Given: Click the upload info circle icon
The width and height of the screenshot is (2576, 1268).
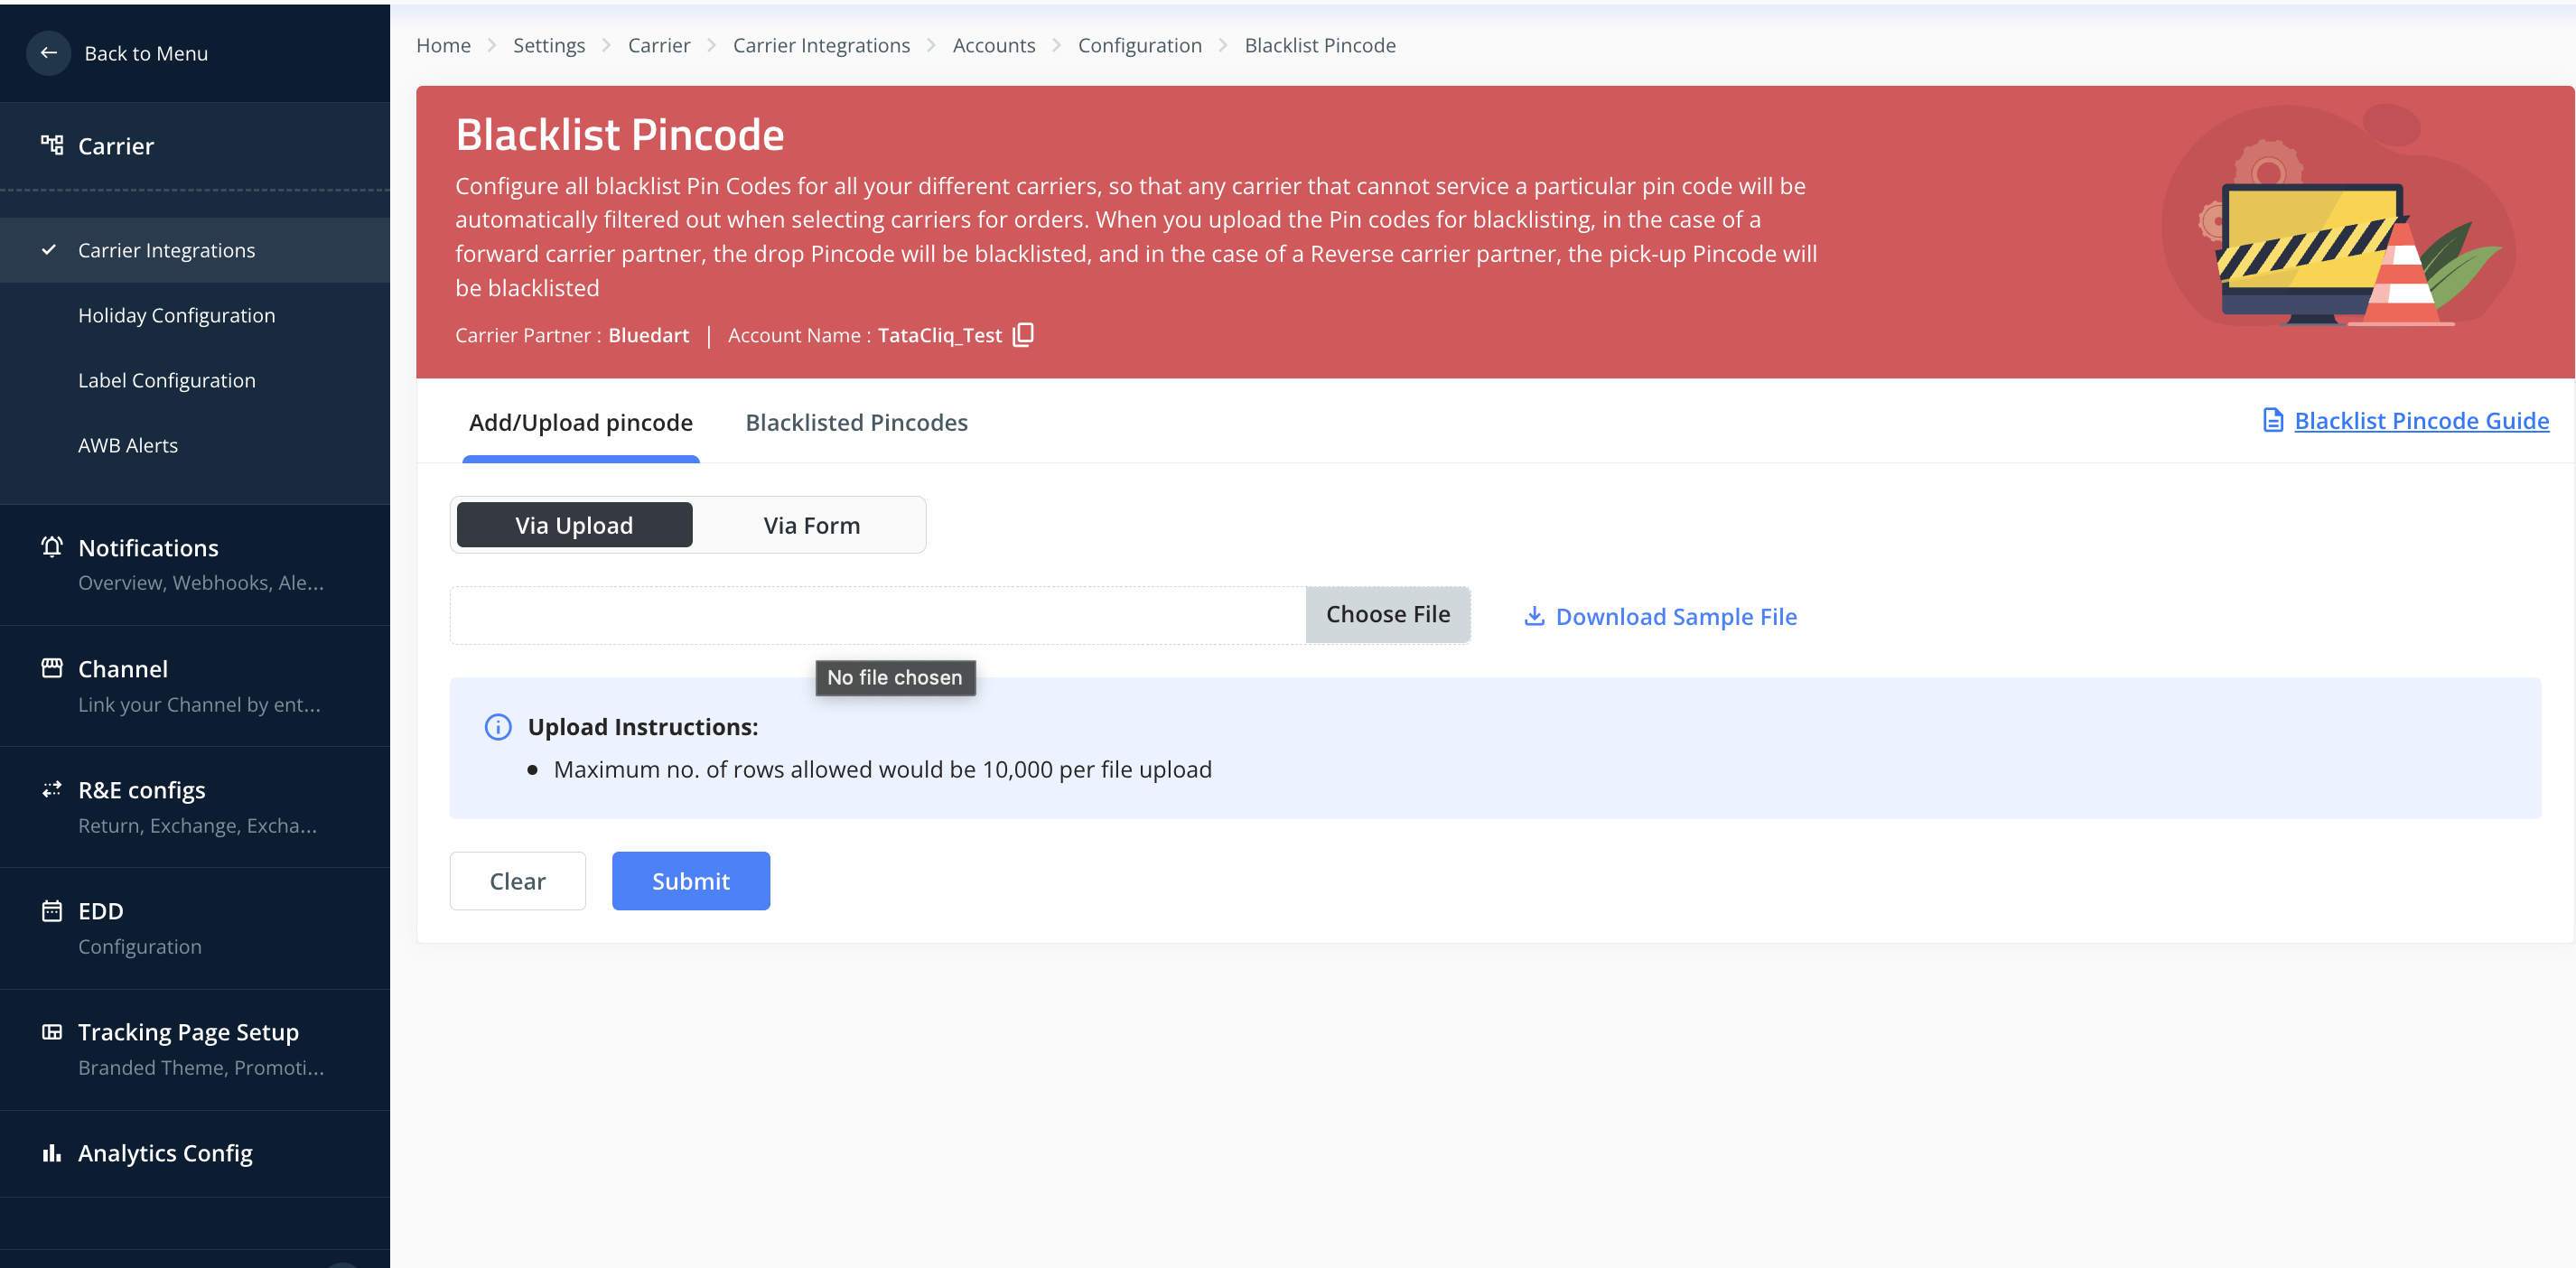Looking at the screenshot, I should click(498, 727).
